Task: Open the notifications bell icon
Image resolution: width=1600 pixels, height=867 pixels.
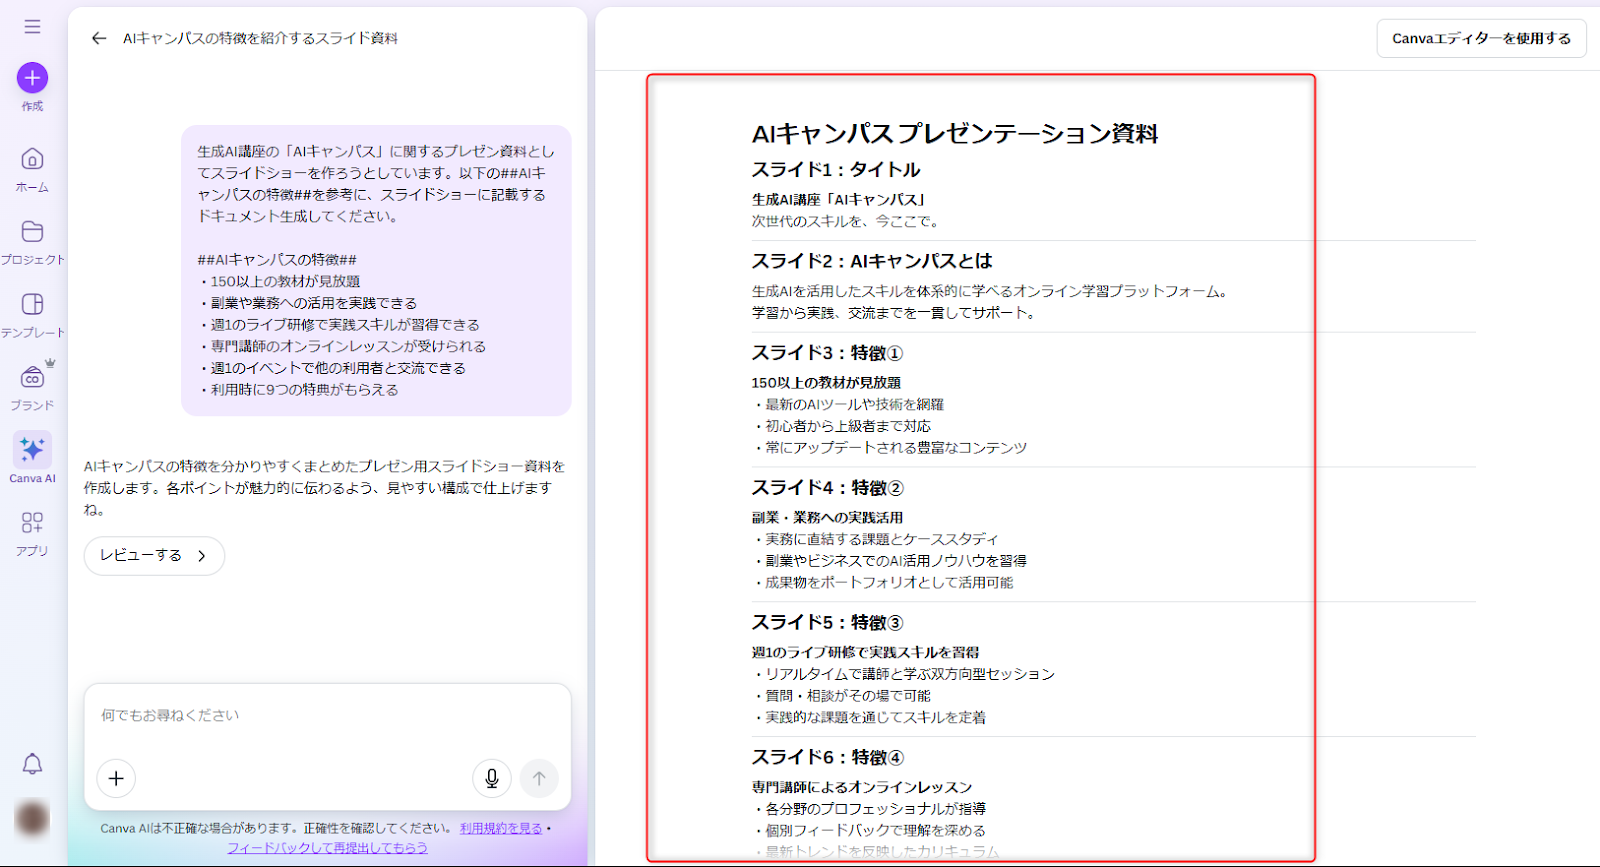Action: 32,765
